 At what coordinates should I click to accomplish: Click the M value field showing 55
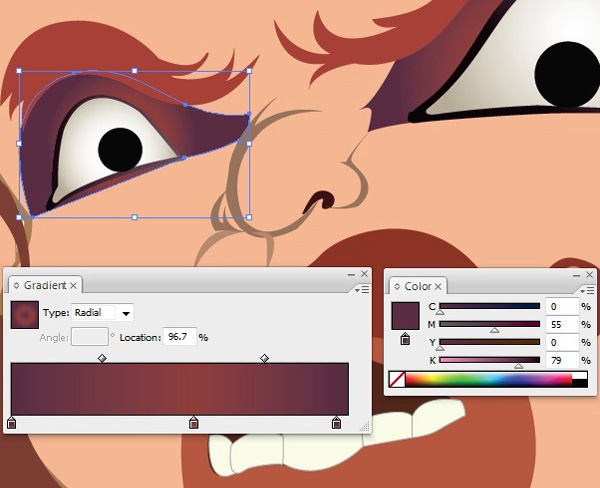[x=562, y=324]
